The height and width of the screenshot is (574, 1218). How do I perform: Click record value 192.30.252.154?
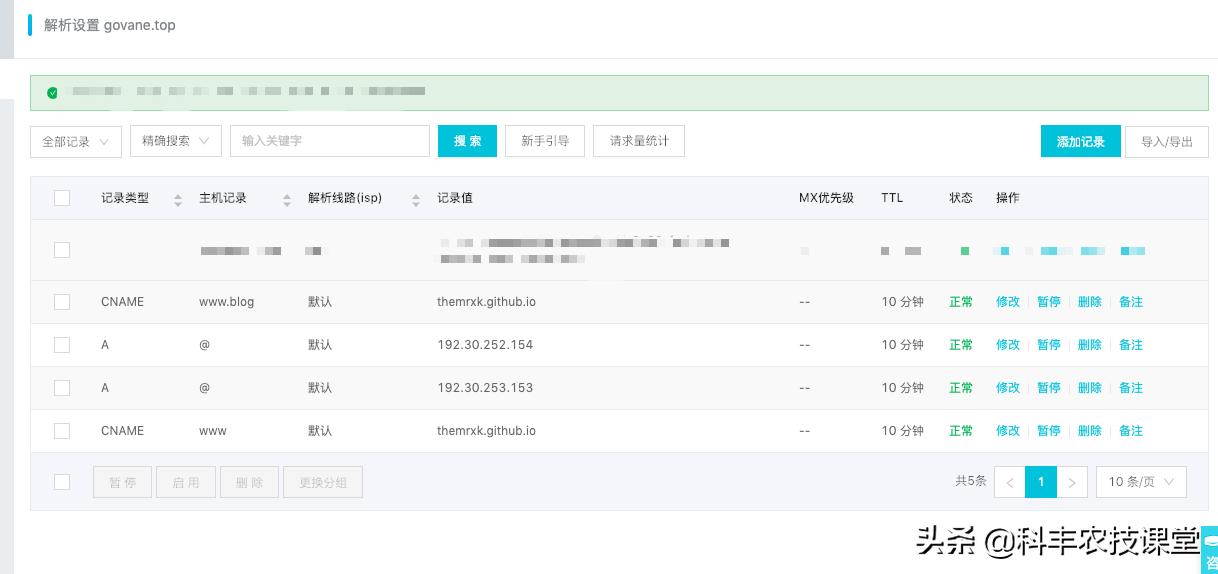coord(485,345)
